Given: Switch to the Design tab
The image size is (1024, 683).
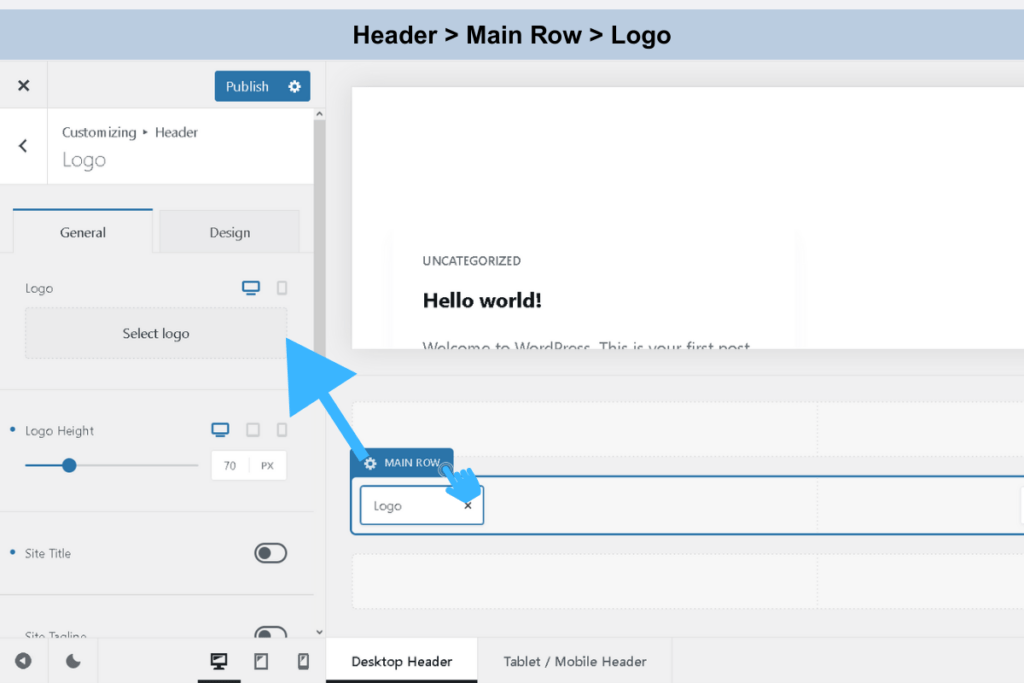Looking at the screenshot, I should [229, 231].
